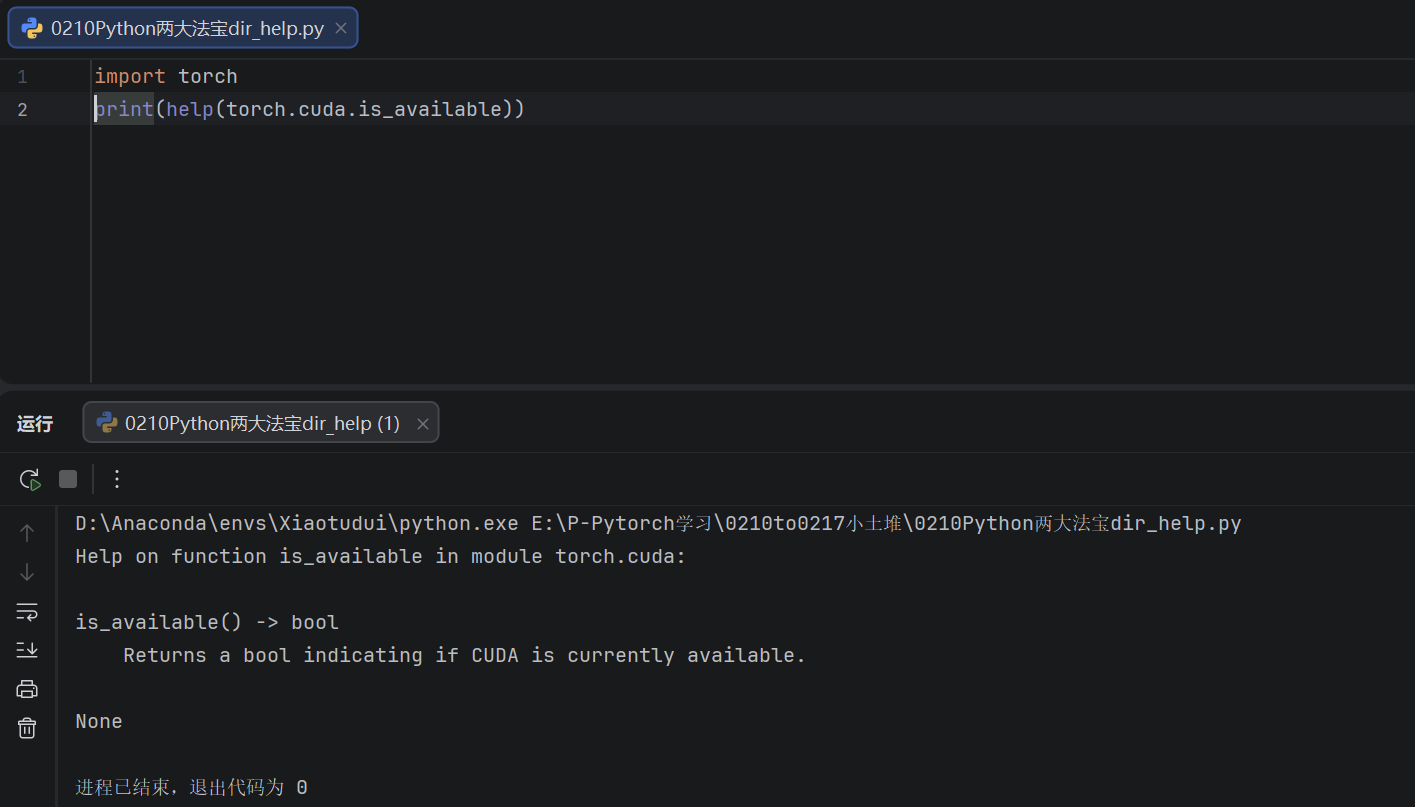Clear all console output with trash icon
1415x807 pixels.
pos(27,728)
